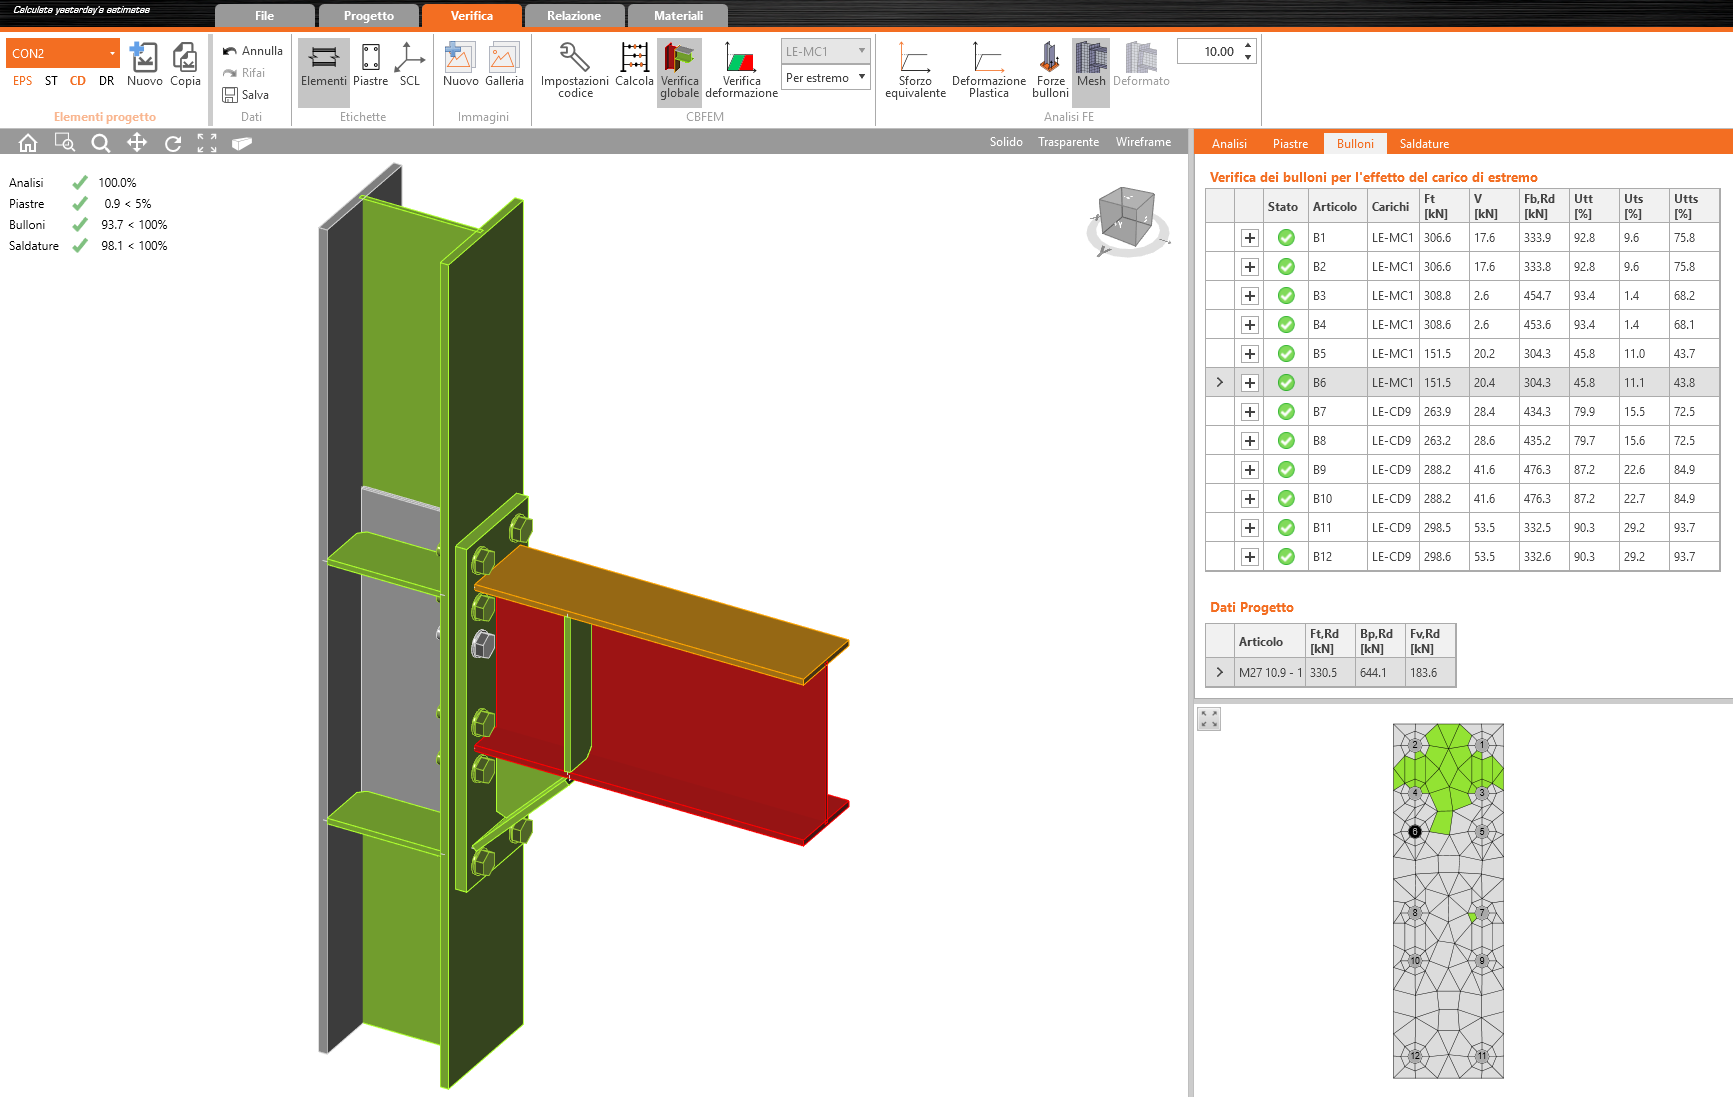Screen dimensions: 1733x1097
Task: Select the pan move tool
Action: pos(137,143)
